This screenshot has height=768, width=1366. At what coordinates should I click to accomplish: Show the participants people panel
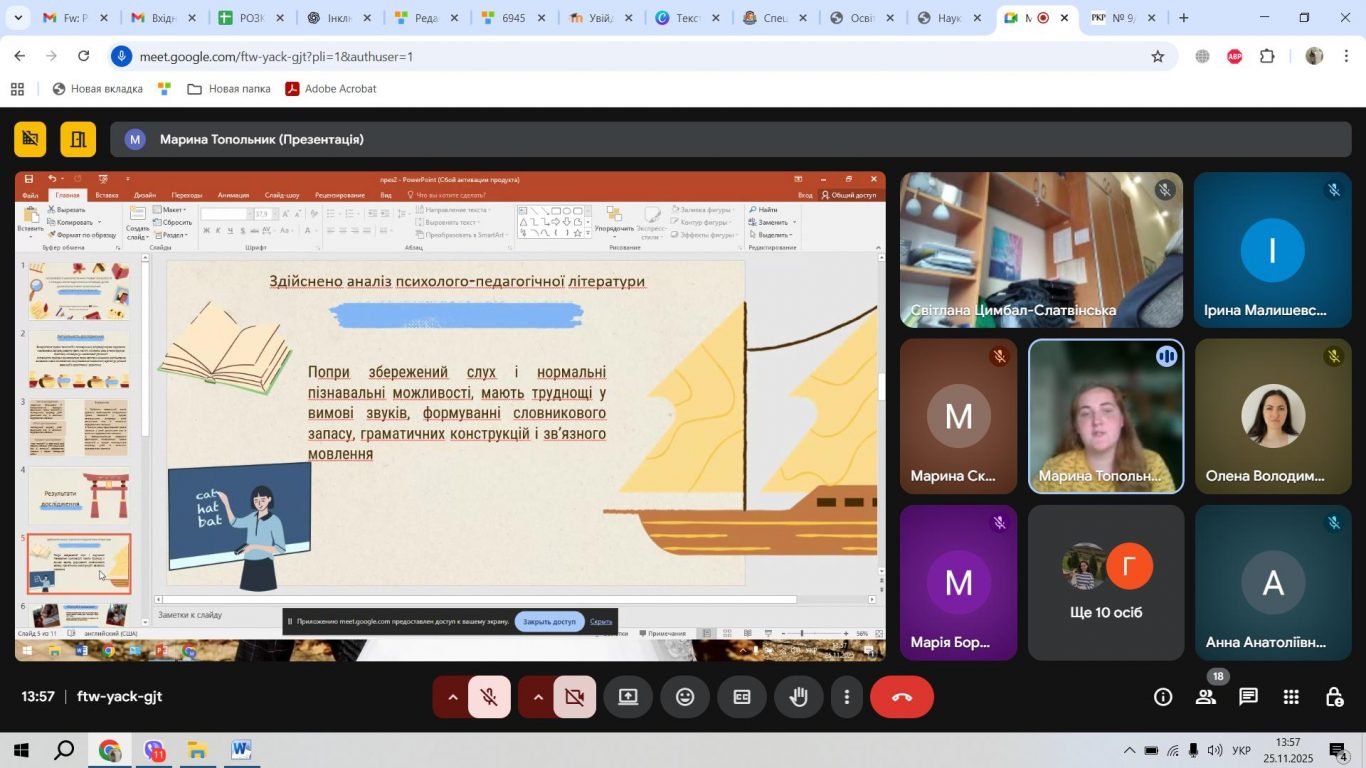click(1206, 697)
